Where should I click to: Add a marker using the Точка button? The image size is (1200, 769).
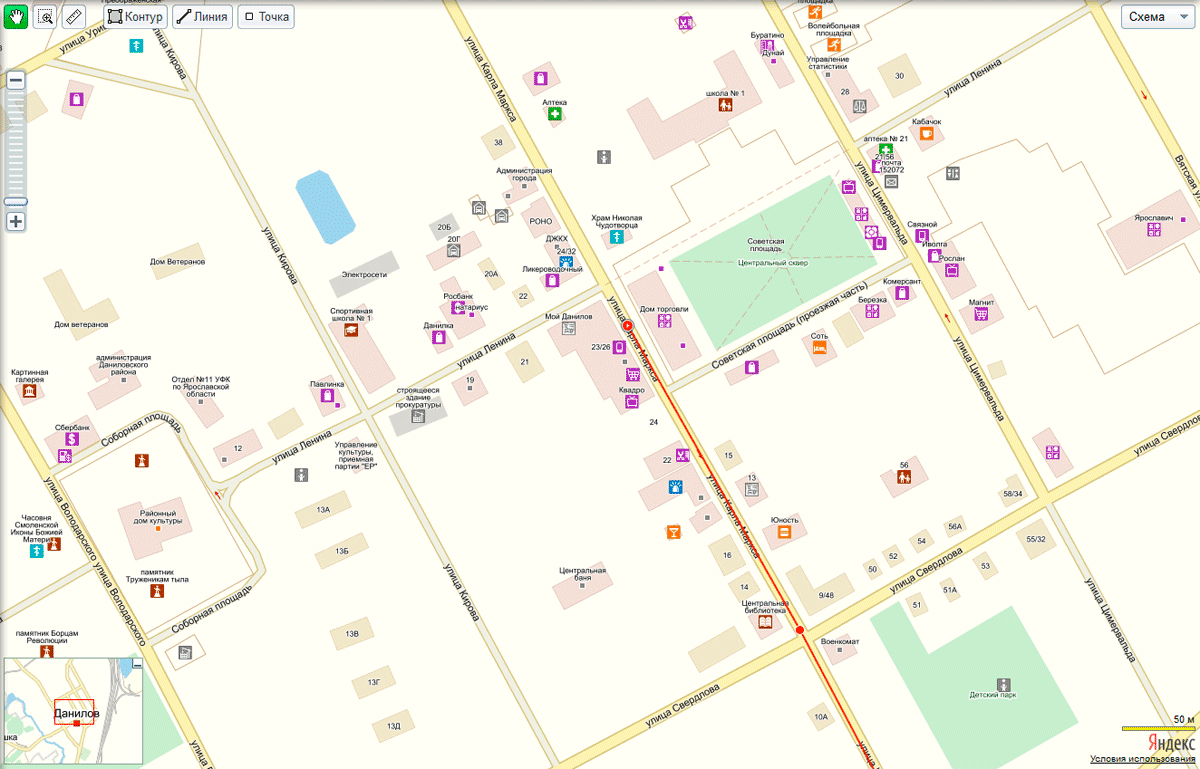(x=265, y=17)
